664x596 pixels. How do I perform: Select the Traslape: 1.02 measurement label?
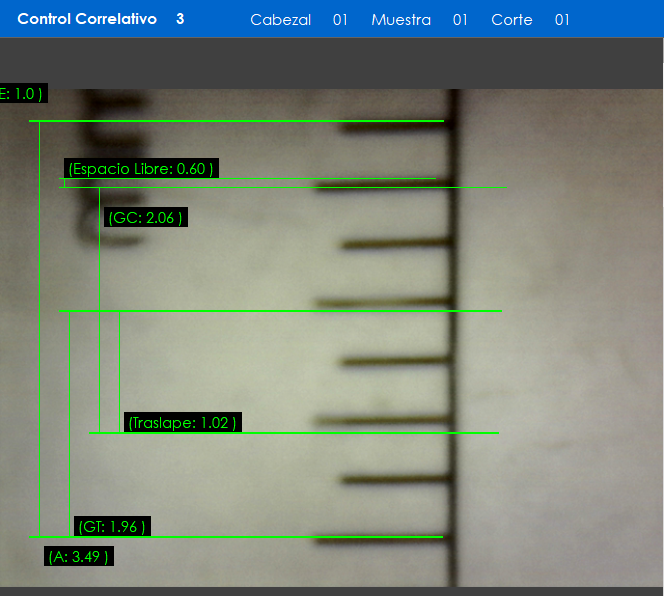(x=183, y=422)
